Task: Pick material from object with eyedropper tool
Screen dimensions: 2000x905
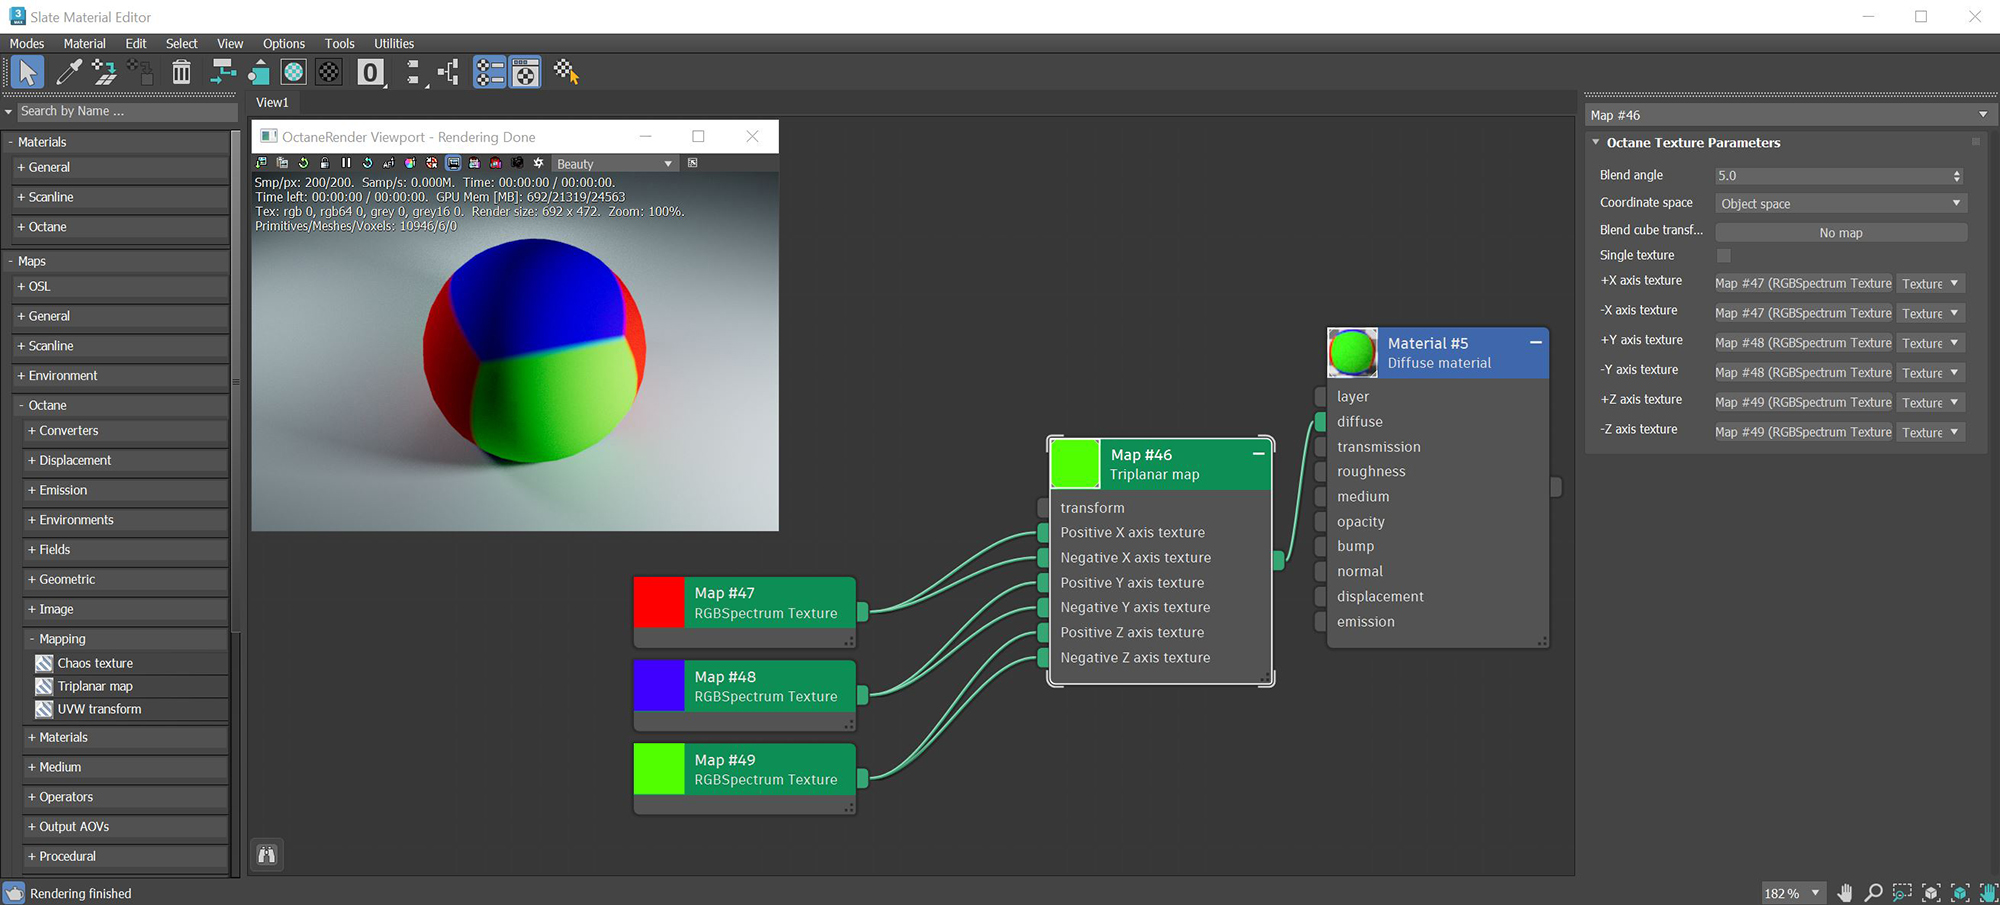Action: click(x=68, y=72)
